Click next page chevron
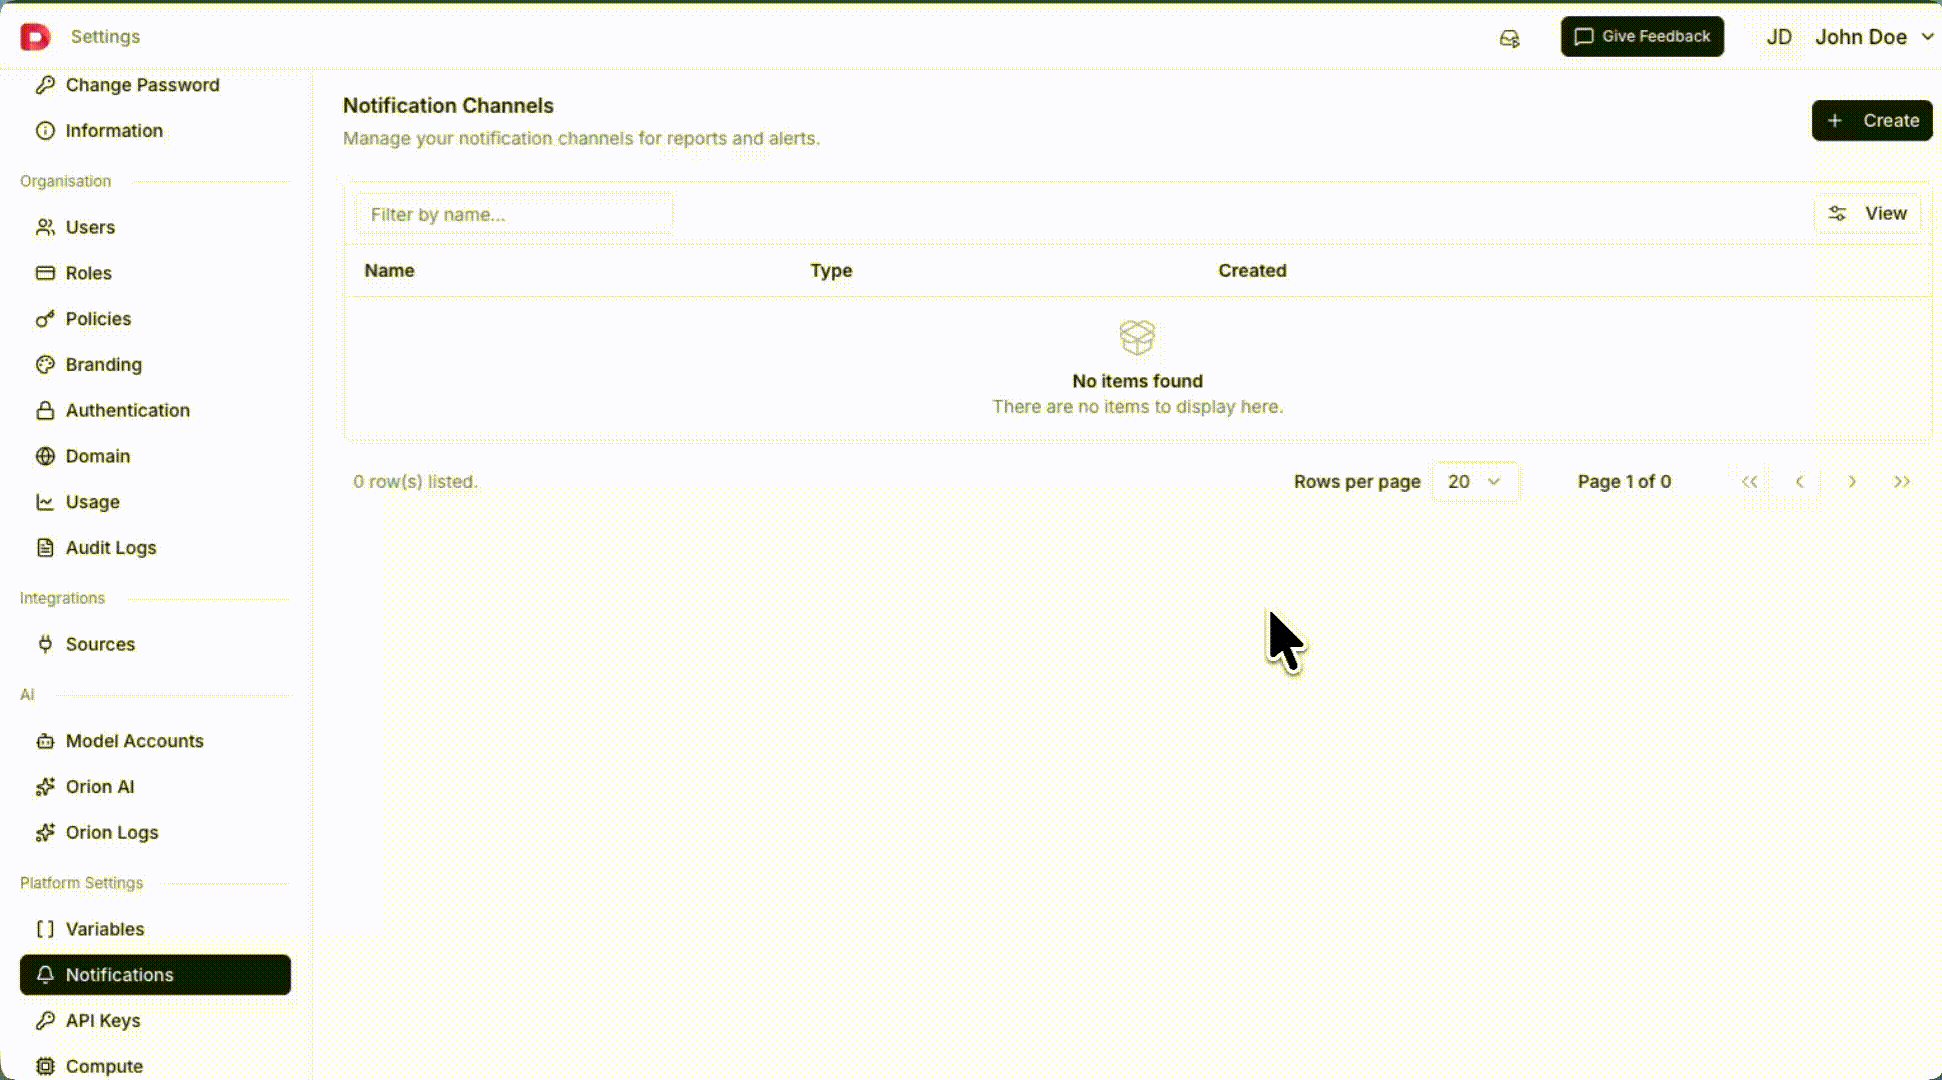 click(x=1852, y=482)
